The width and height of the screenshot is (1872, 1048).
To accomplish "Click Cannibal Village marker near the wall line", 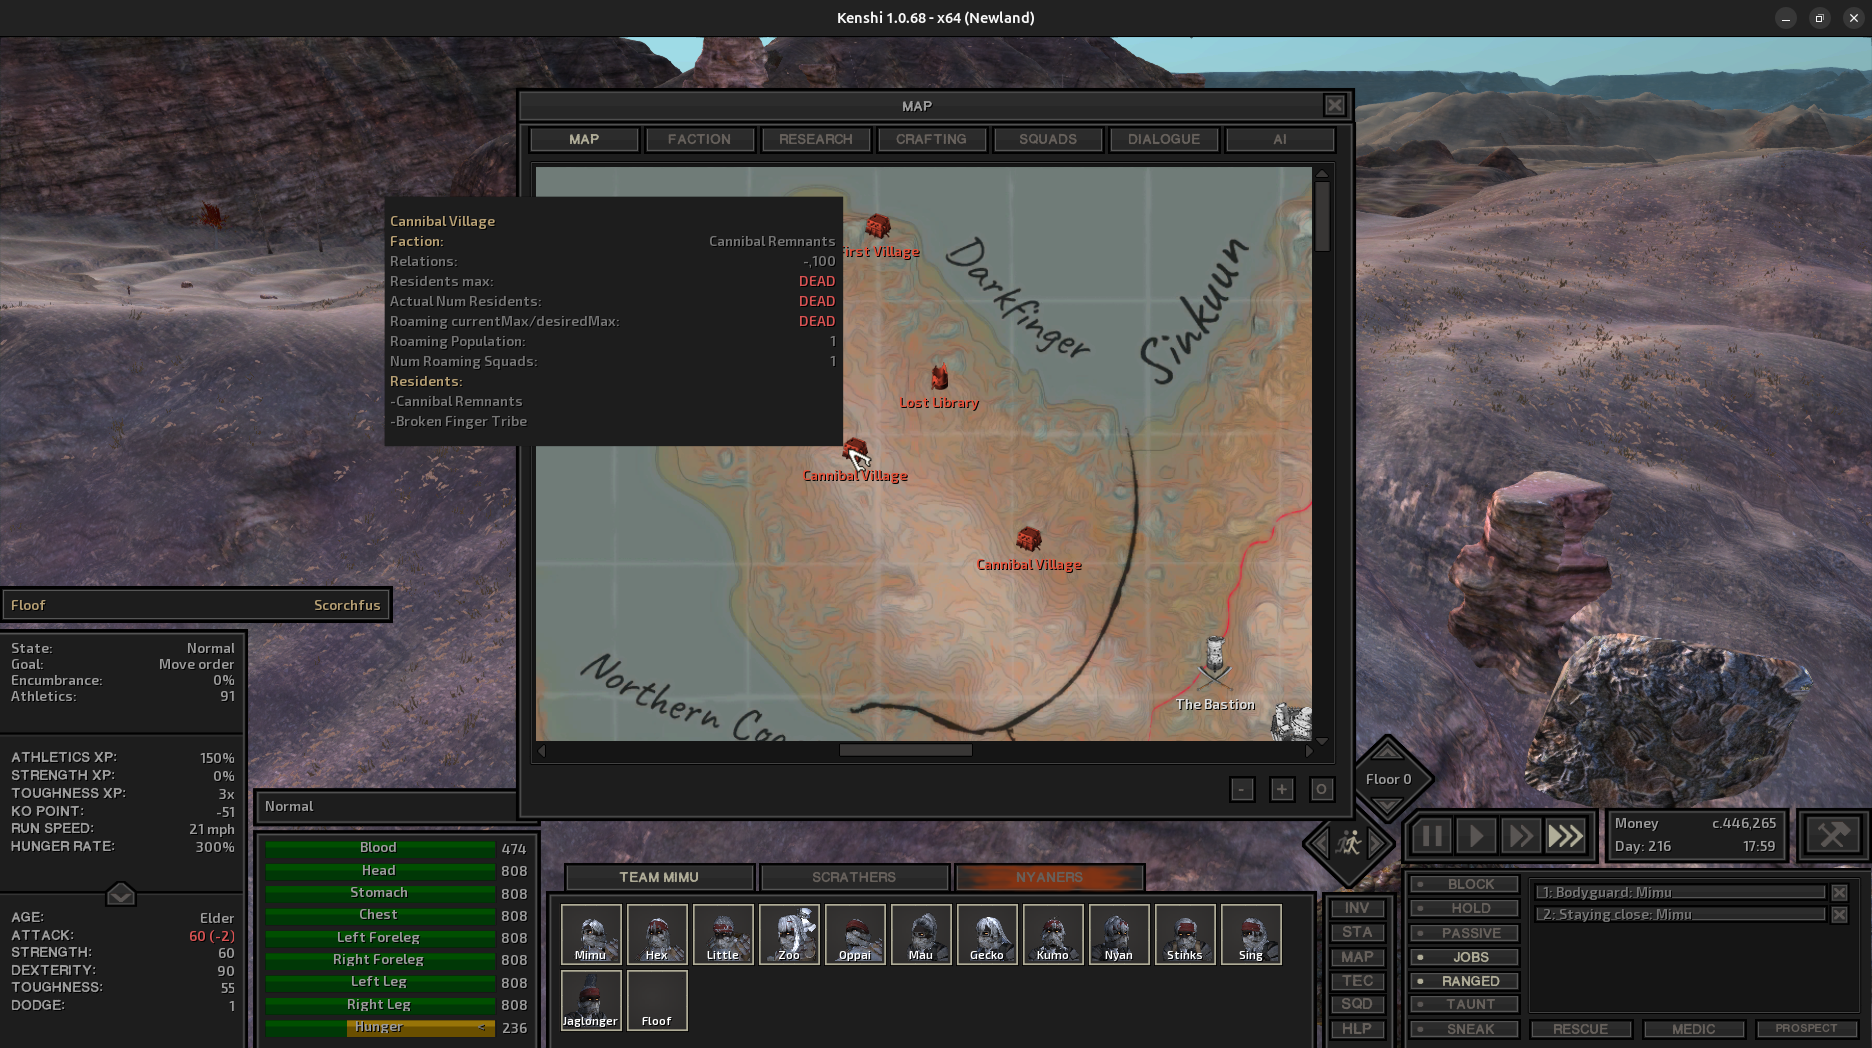I will tap(1028, 540).
